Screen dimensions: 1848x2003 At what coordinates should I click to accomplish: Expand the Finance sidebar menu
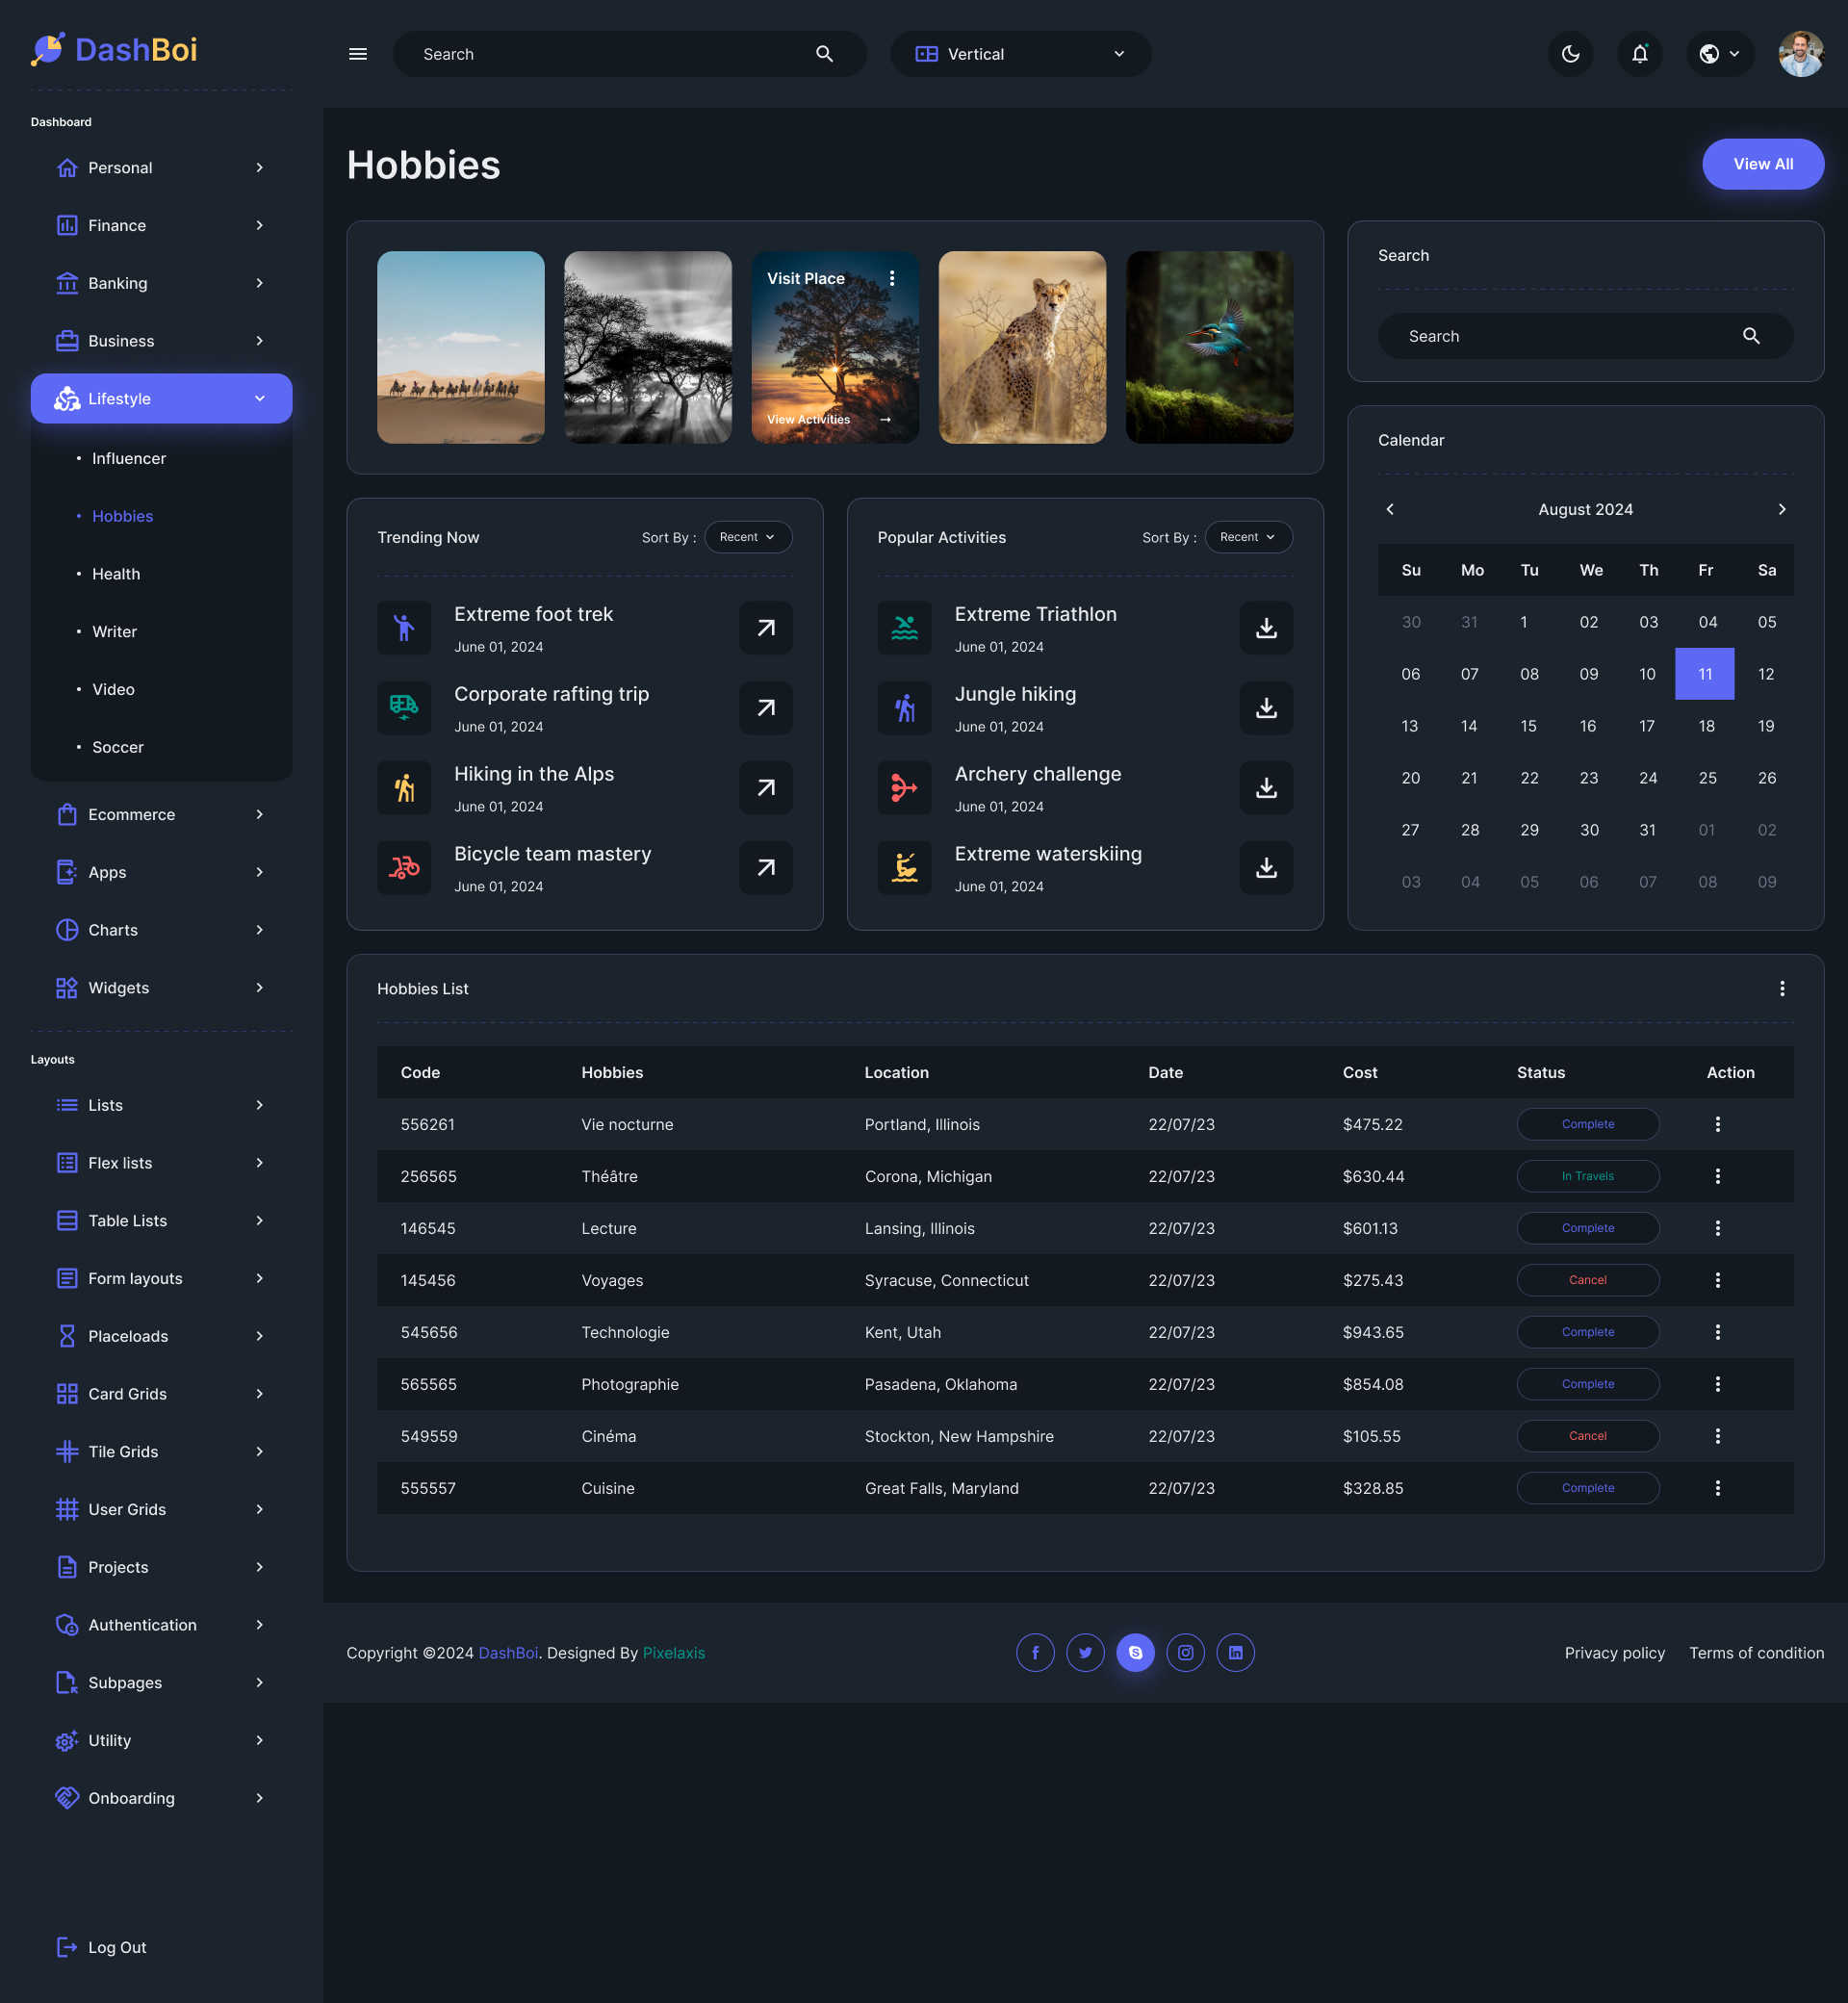pos(160,225)
